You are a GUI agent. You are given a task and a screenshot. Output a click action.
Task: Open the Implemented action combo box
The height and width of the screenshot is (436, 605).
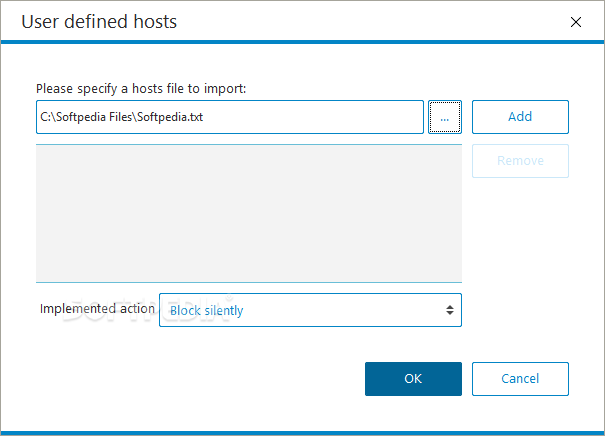pos(310,310)
